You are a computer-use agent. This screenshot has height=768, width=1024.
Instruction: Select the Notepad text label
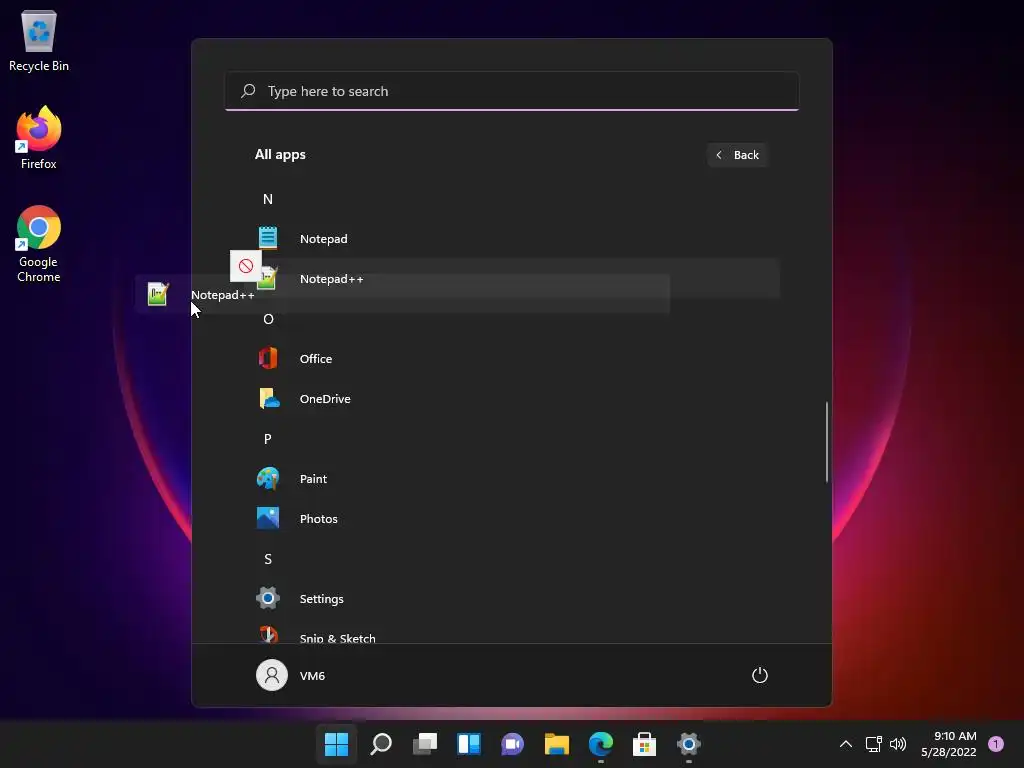click(x=323, y=239)
